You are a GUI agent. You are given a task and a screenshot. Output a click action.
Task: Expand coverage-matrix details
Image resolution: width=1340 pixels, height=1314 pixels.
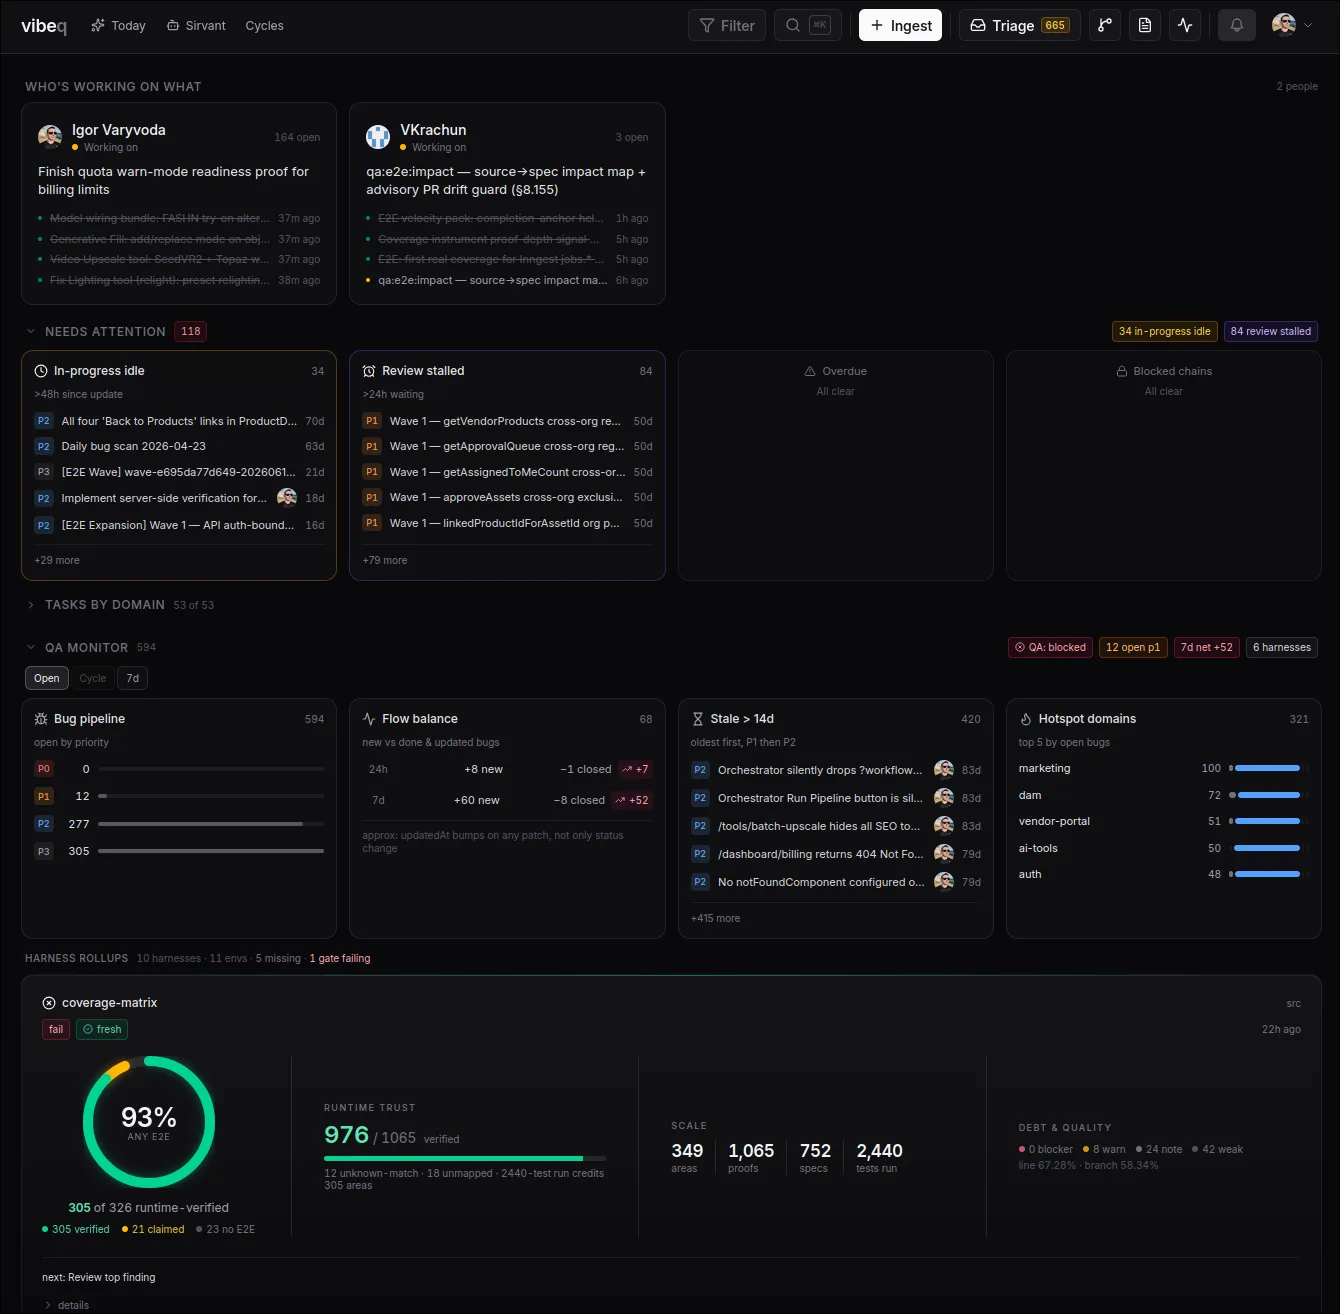pyautogui.click(x=66, y=1304)
